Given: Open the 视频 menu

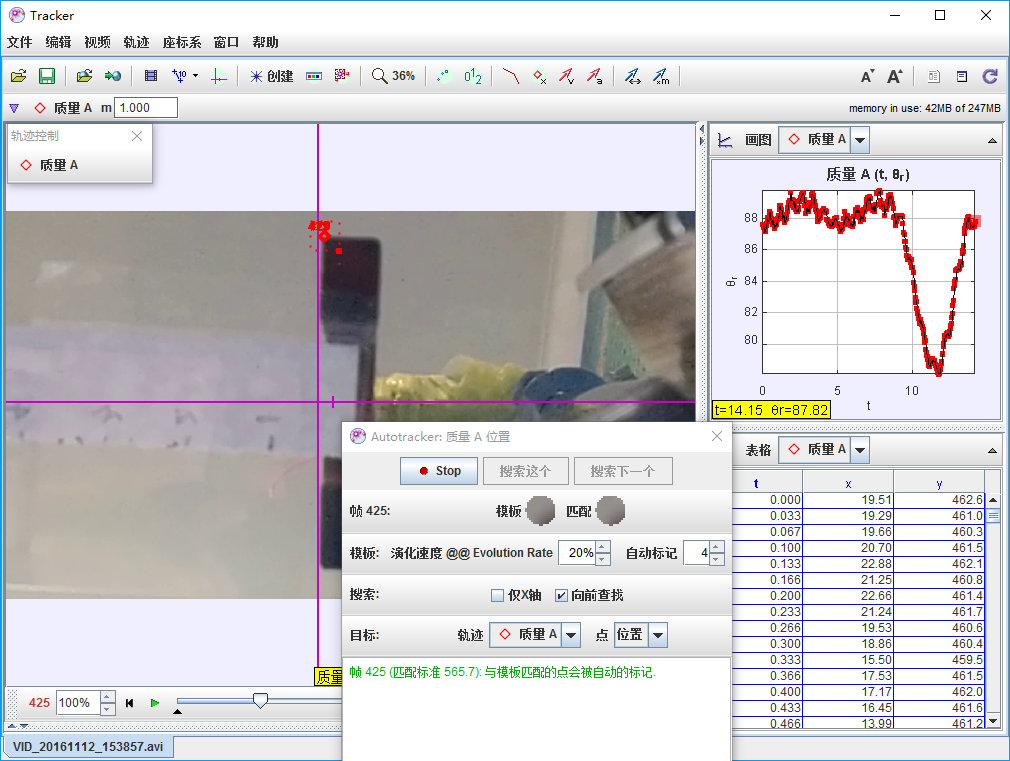Looking at the screenshot, I should (96, 42).
